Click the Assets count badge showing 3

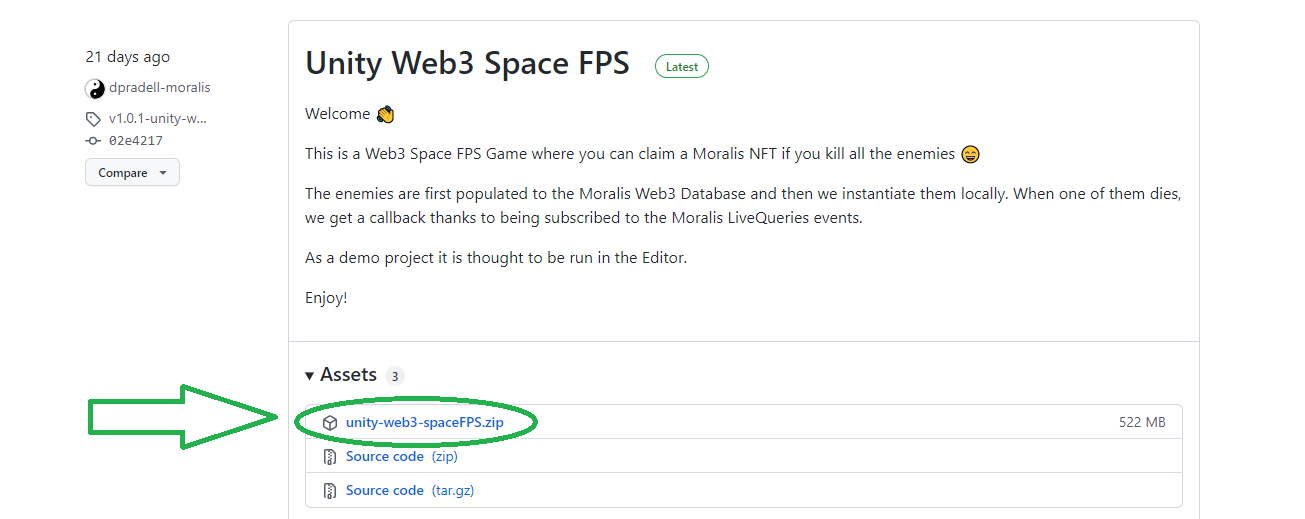[395, 377]
